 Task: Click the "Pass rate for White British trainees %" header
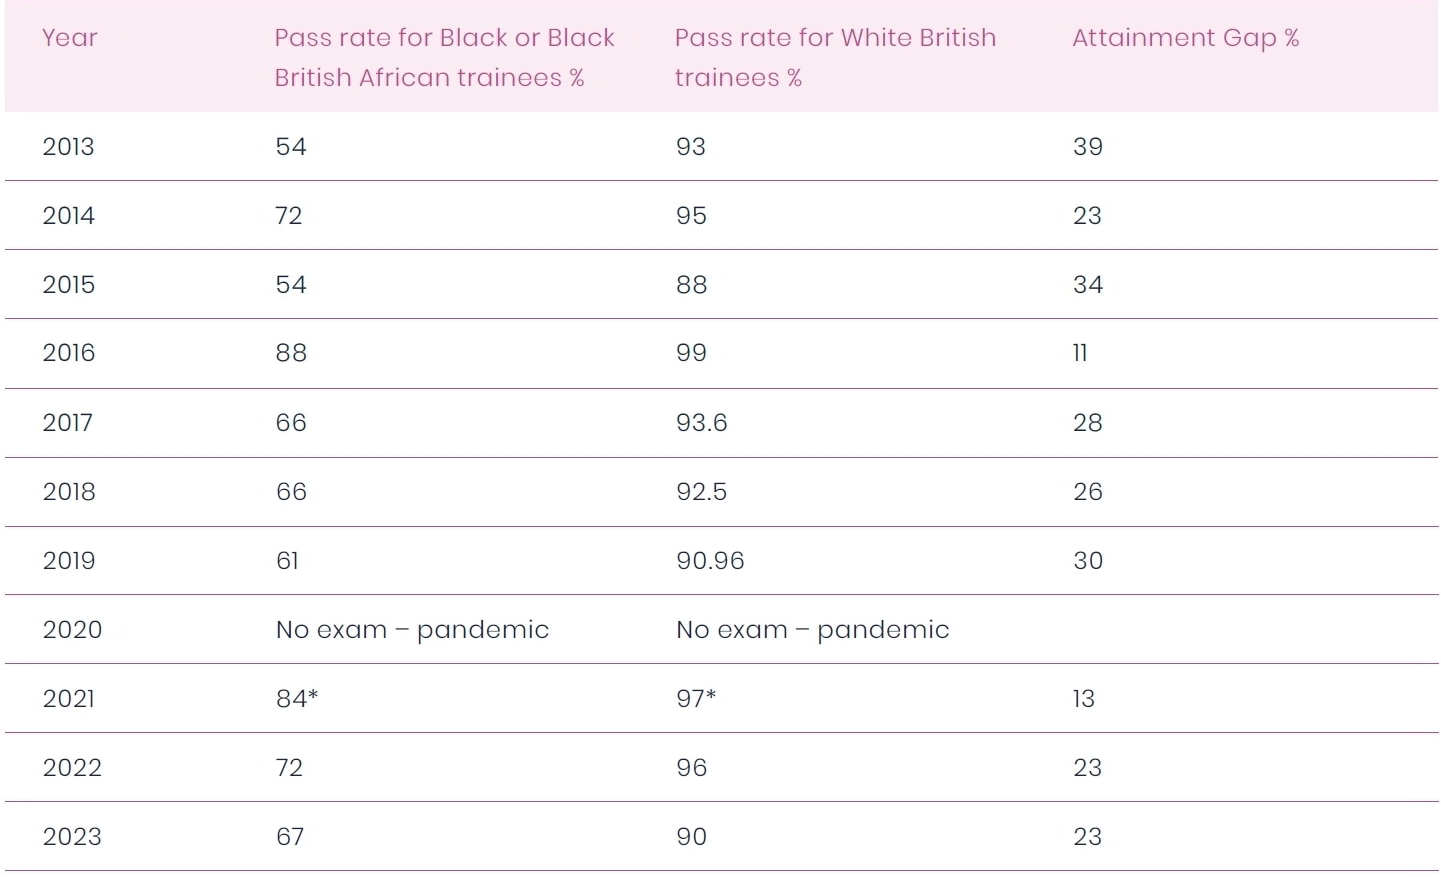pos(835,57)
